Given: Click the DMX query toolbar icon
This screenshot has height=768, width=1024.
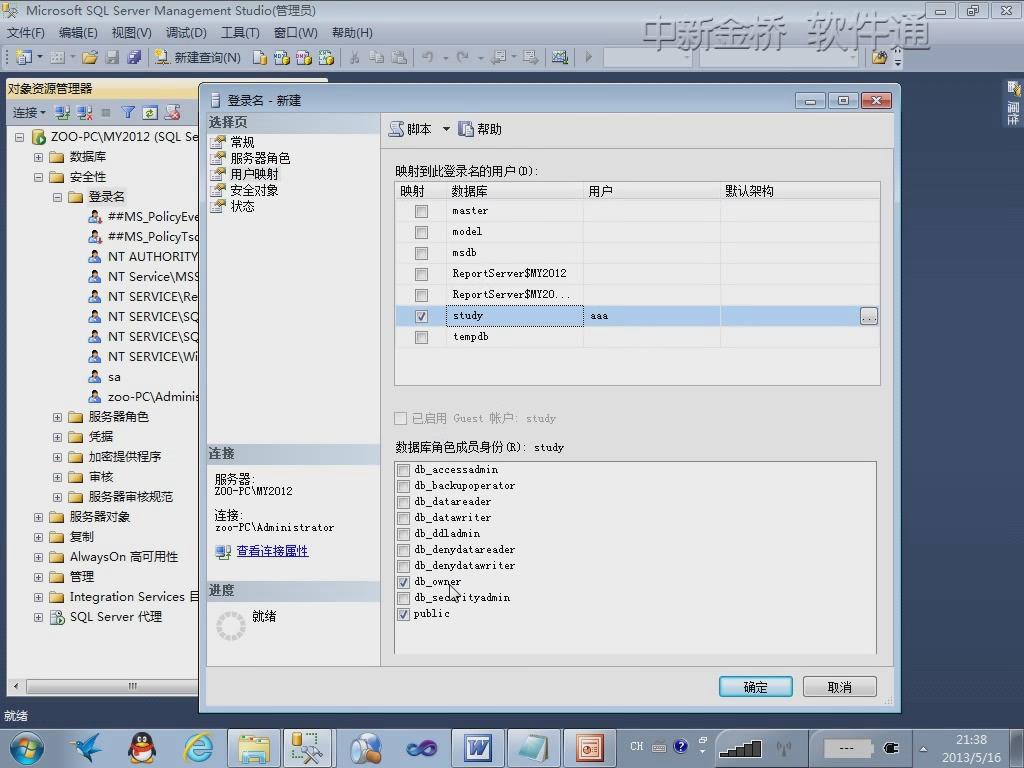Looking at the screenshot, I should [x=304, y=57].
